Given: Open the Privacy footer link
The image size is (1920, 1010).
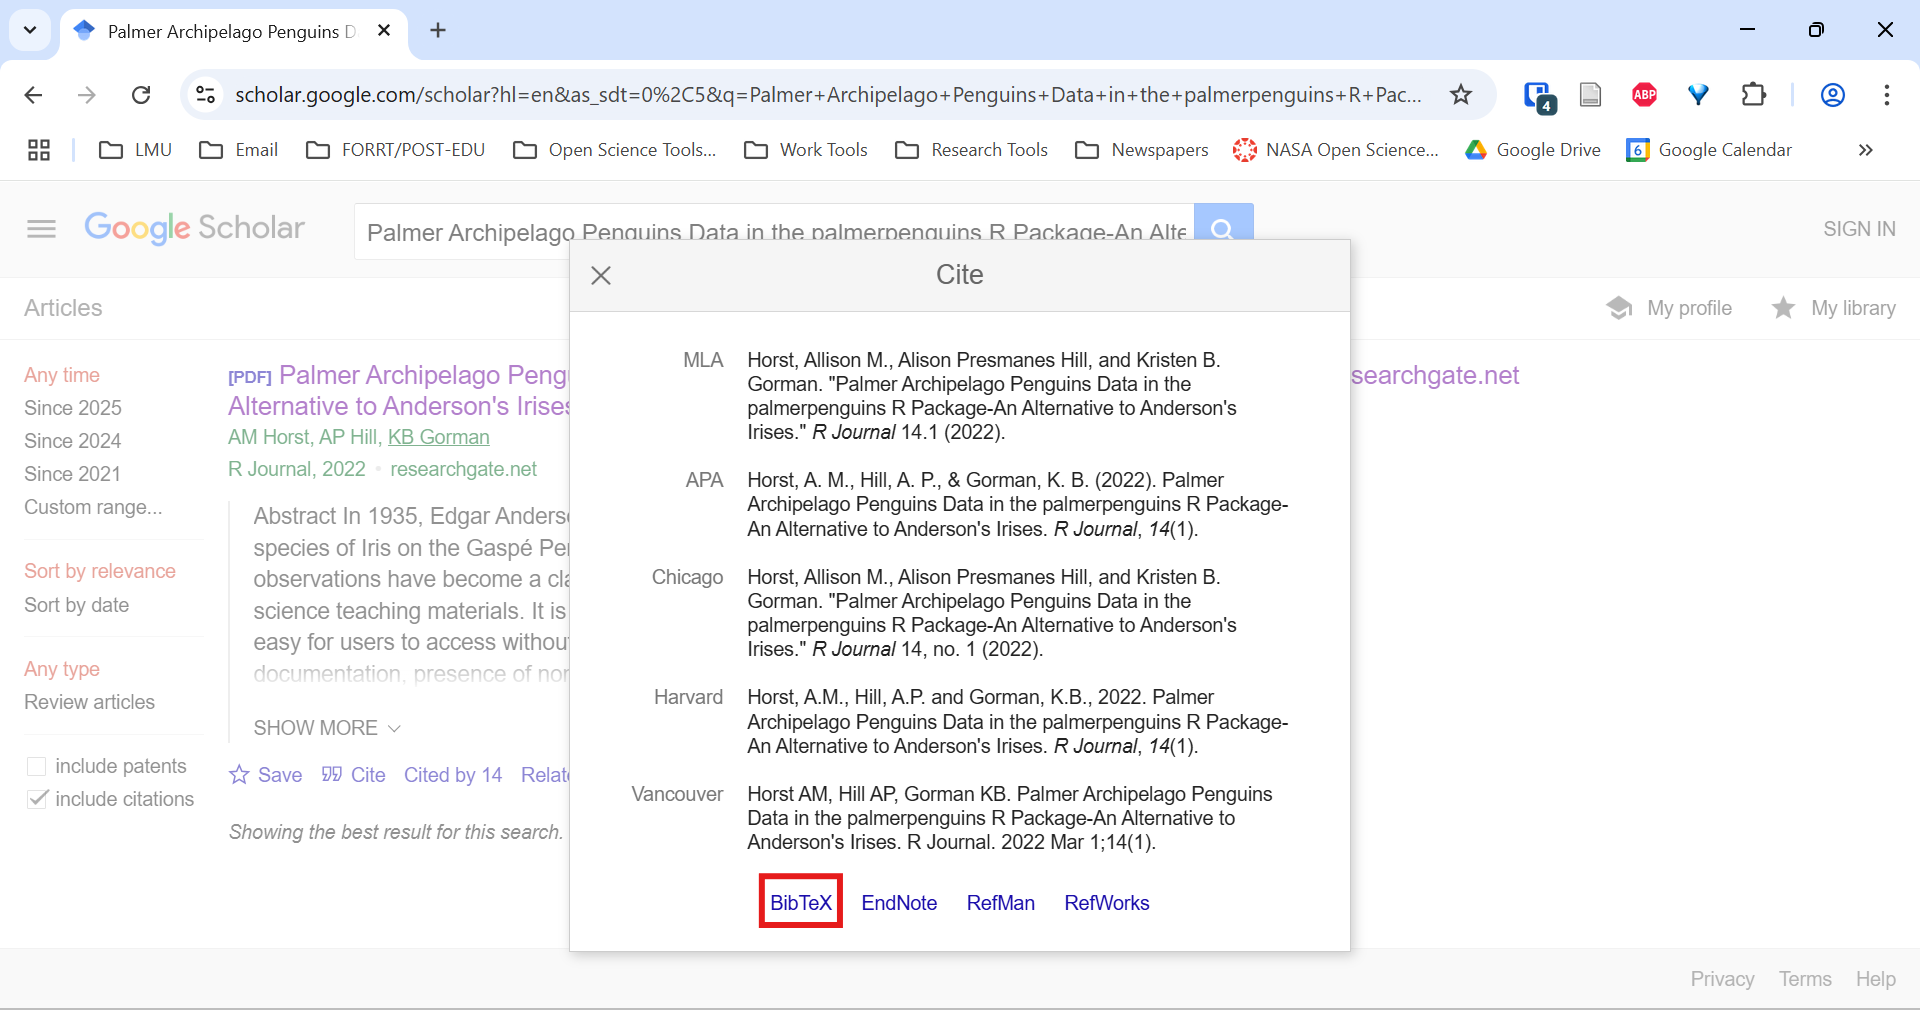Looking at the screenshot, I should (1722, 979).
